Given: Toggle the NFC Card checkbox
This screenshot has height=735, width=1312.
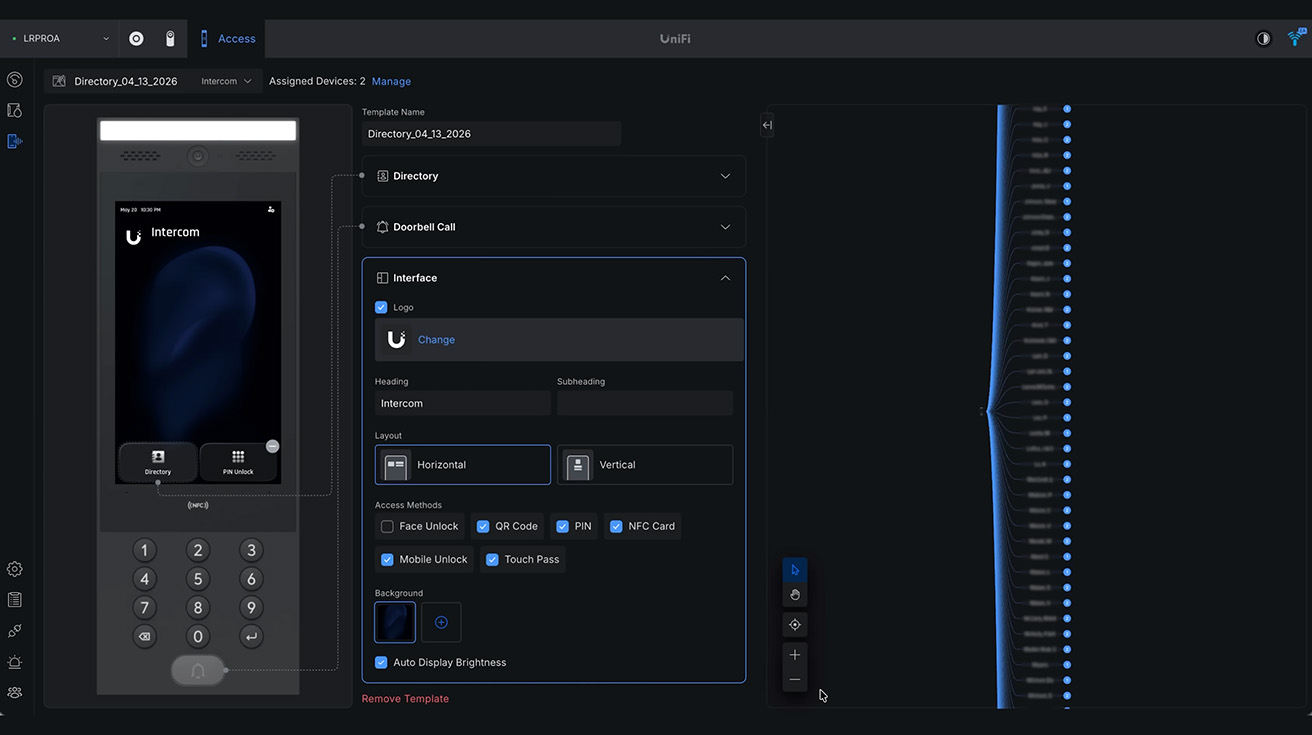Looking at the screenshot, I should click(x=616, y=526).
